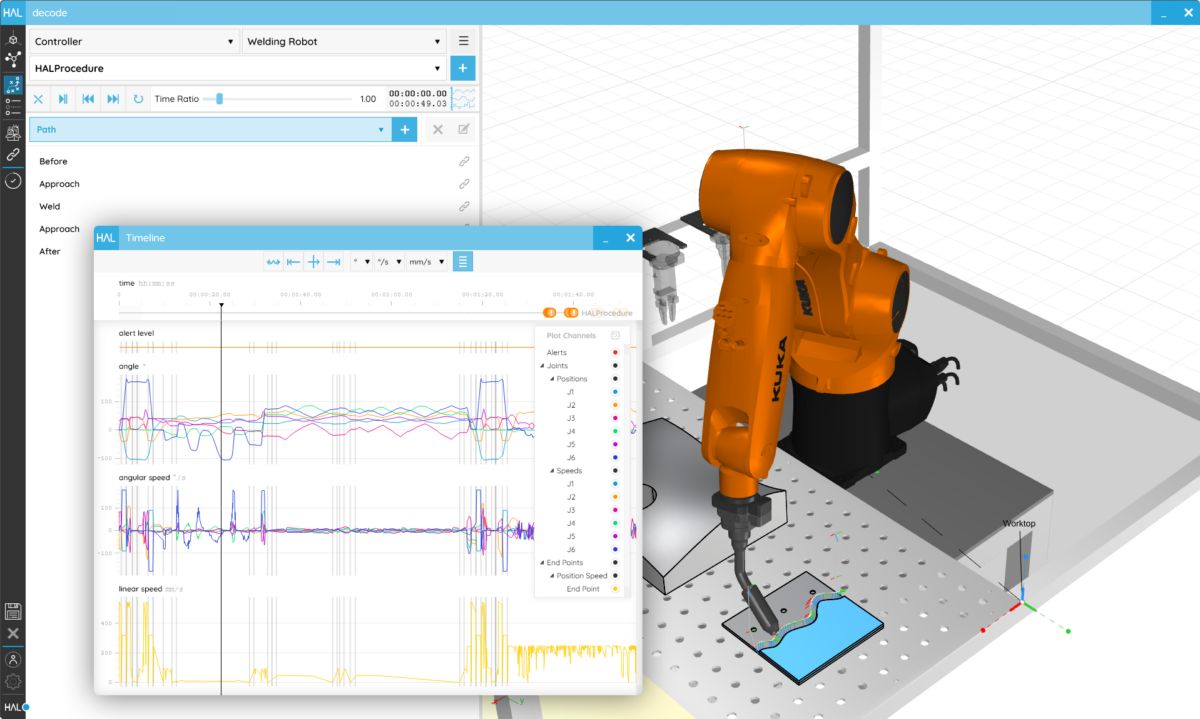Viewport: 1200px width, 719px height.
Task: Click the plus button beside the Path selector
Action: 404,129
